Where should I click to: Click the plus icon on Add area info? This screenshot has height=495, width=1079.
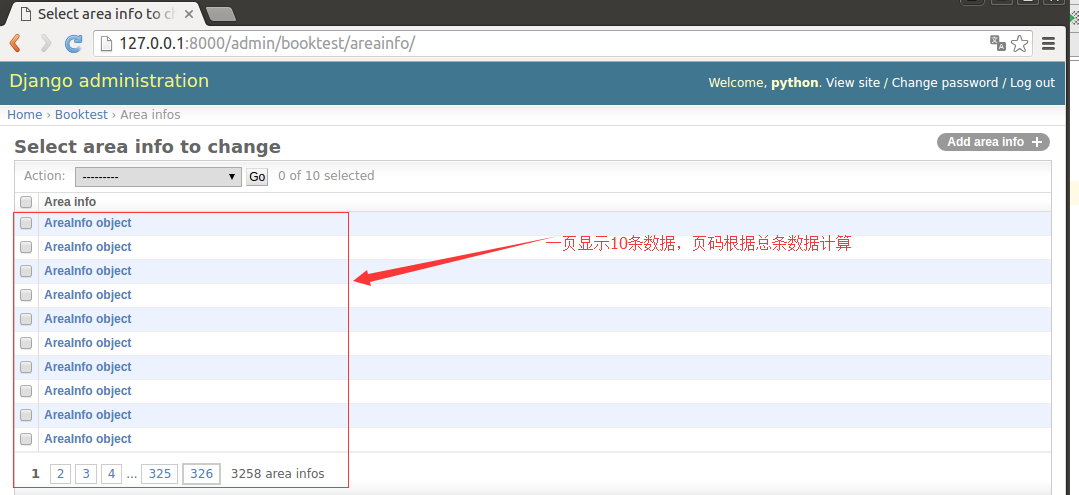(x=1038, y=142)
